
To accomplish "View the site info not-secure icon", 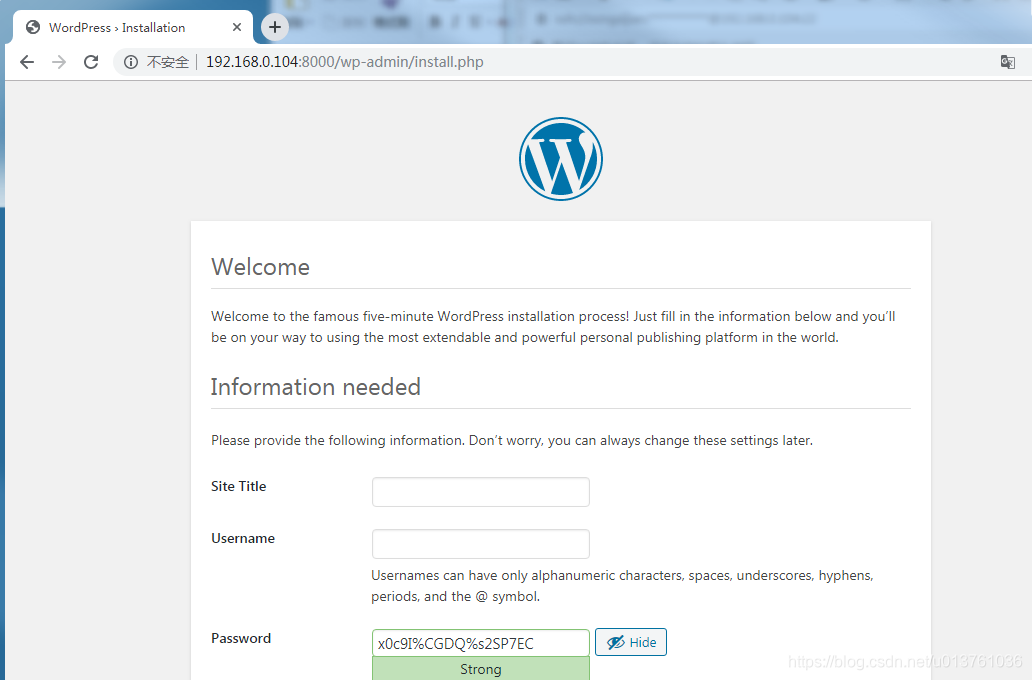I will tap(131, 62).
